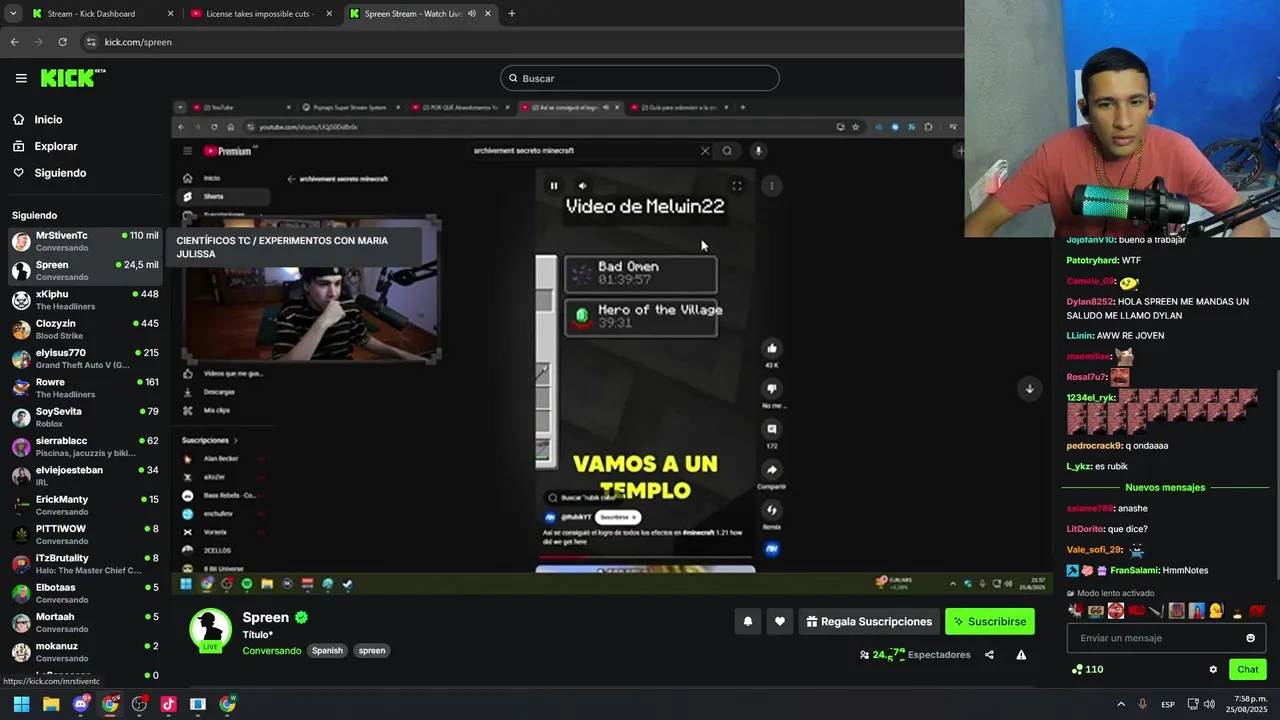Open Siguiendo in the sidebar
This screenshot has width=1280, height=720.
click(59, 173)
